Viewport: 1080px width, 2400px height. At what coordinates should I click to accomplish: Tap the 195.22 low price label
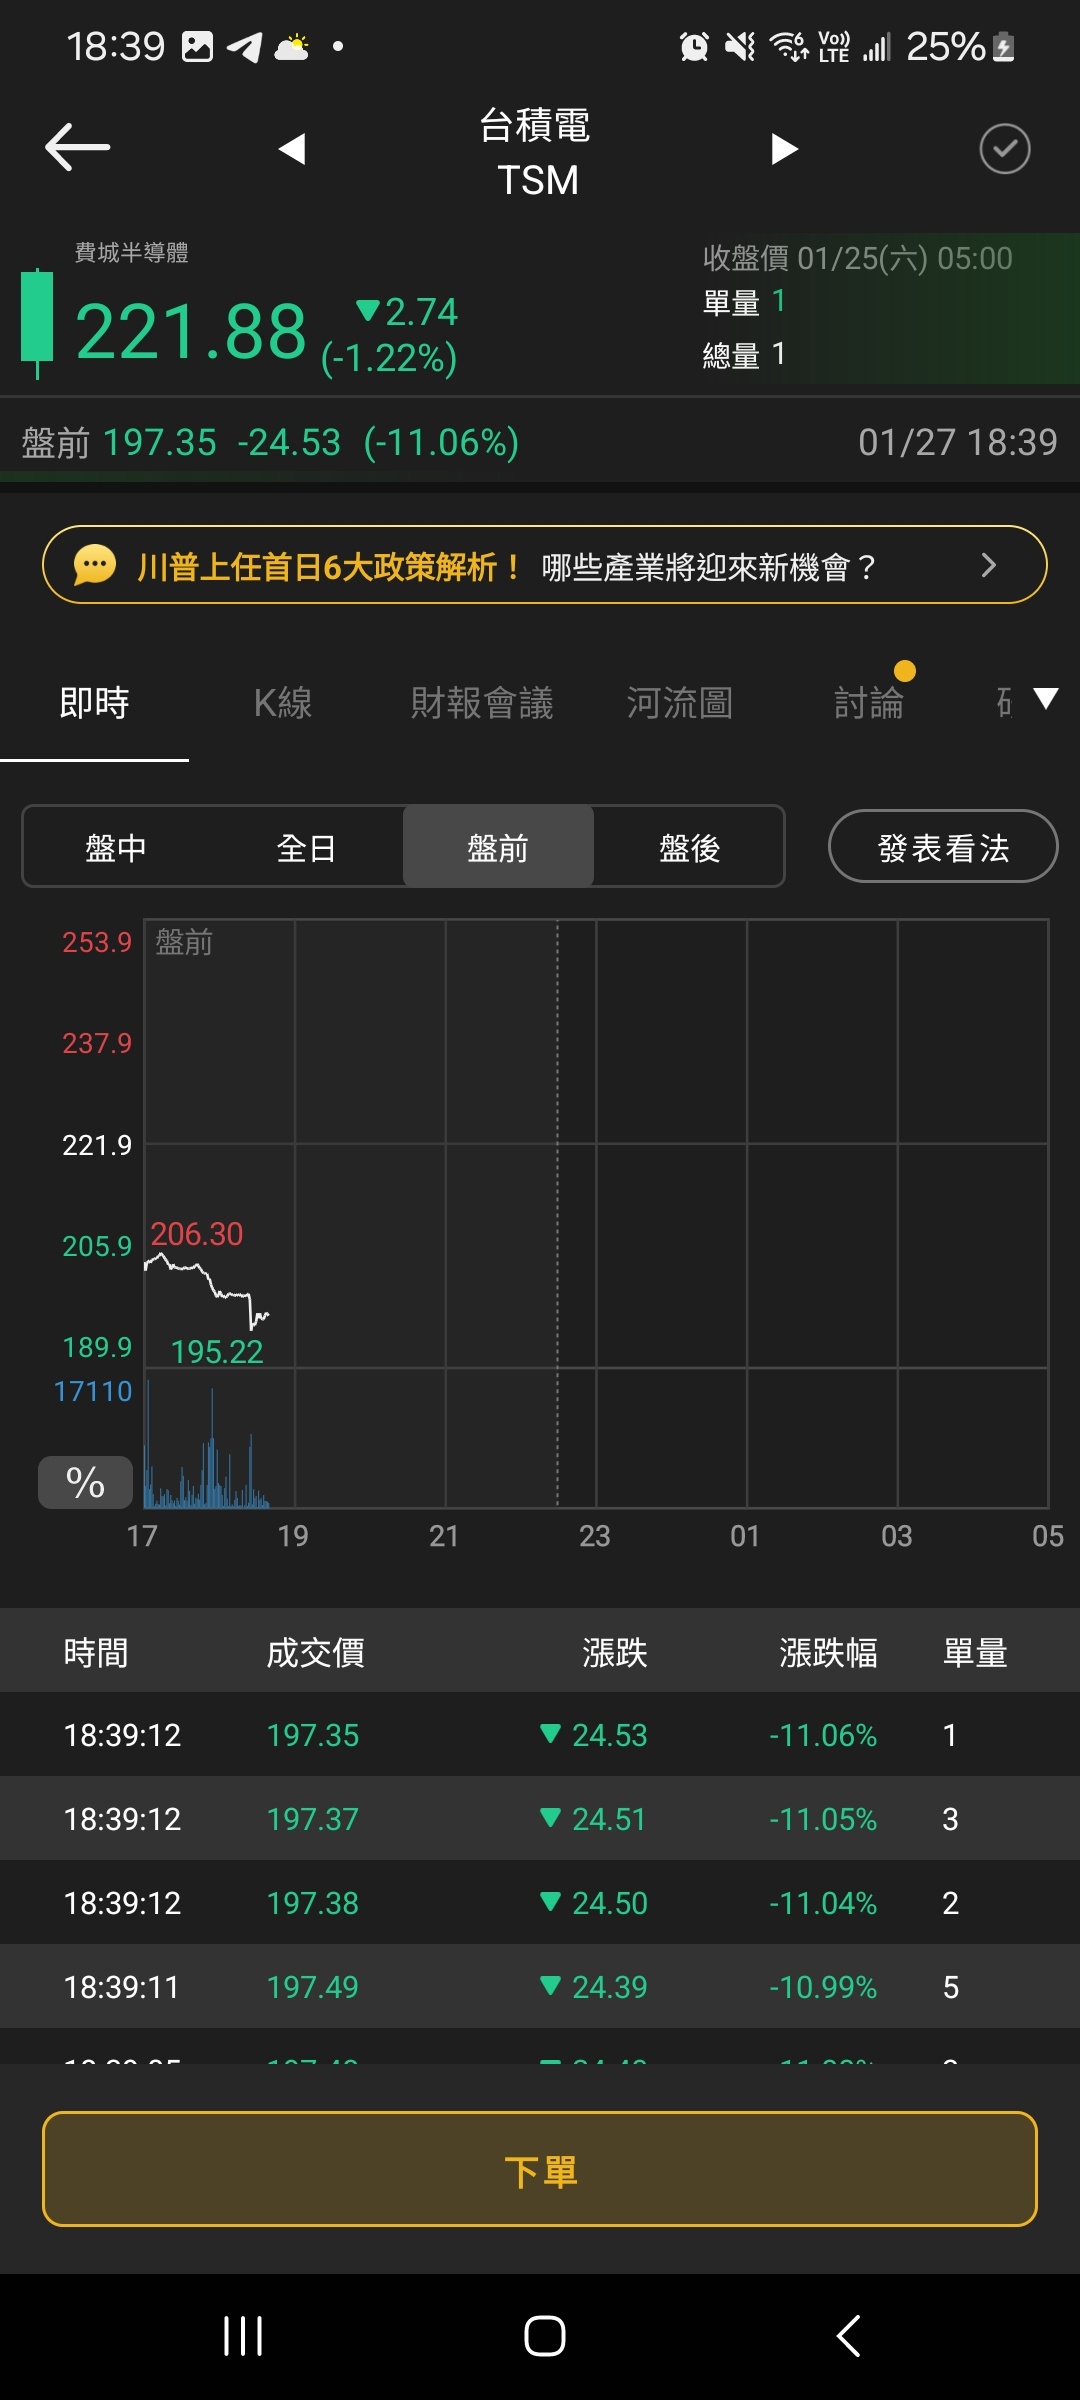tap(217, 1352)
